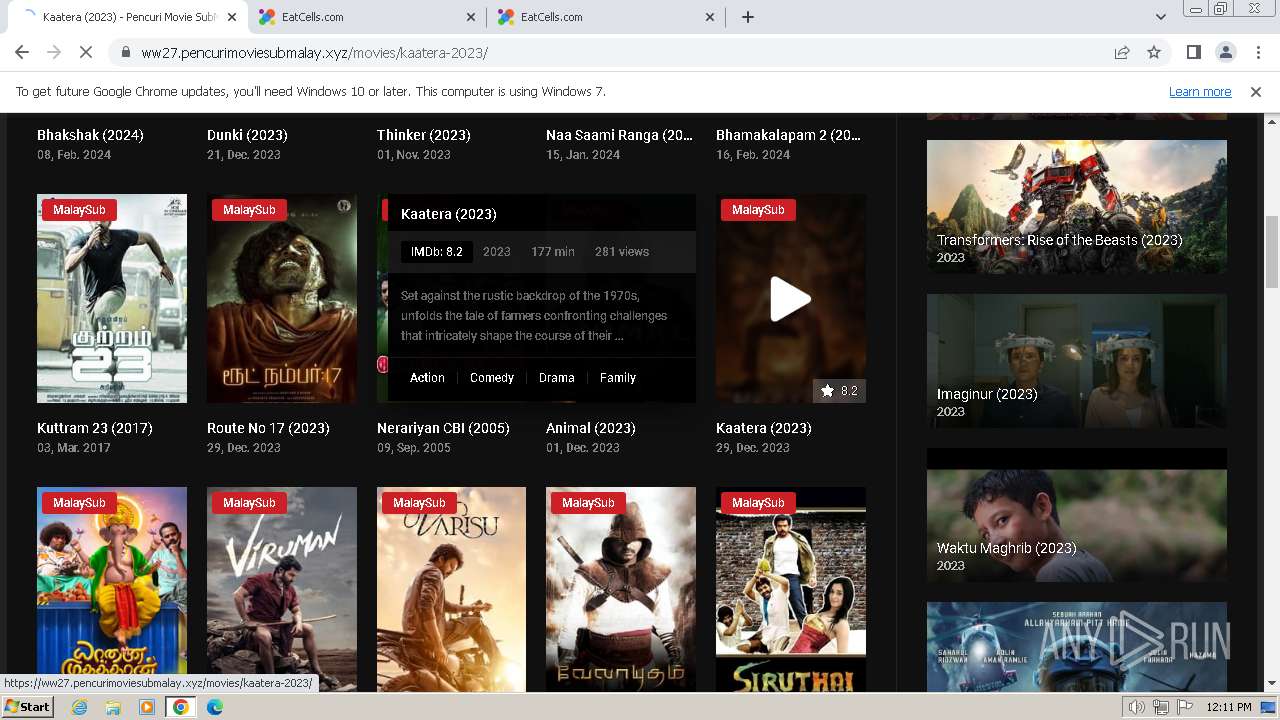
Task: Click the IMDb: 8.2 label
Action: click(x=437, y=252)
